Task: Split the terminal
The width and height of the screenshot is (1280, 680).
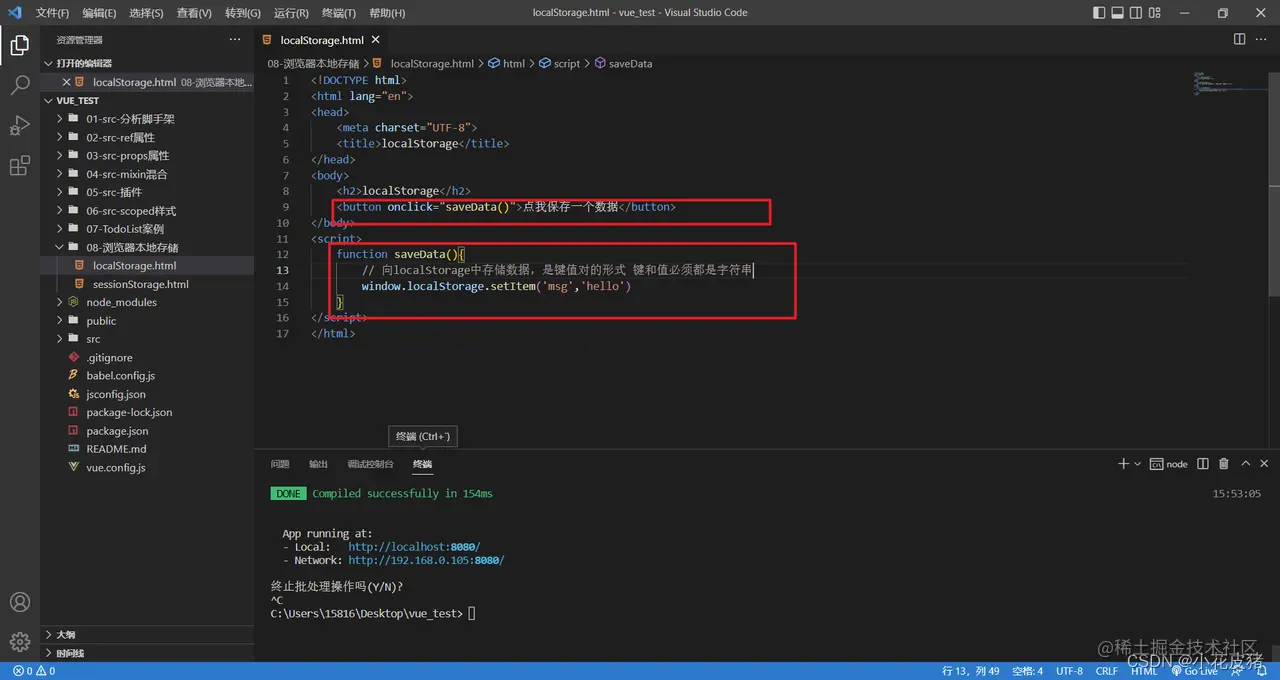Action: [x=1201, y=464]
